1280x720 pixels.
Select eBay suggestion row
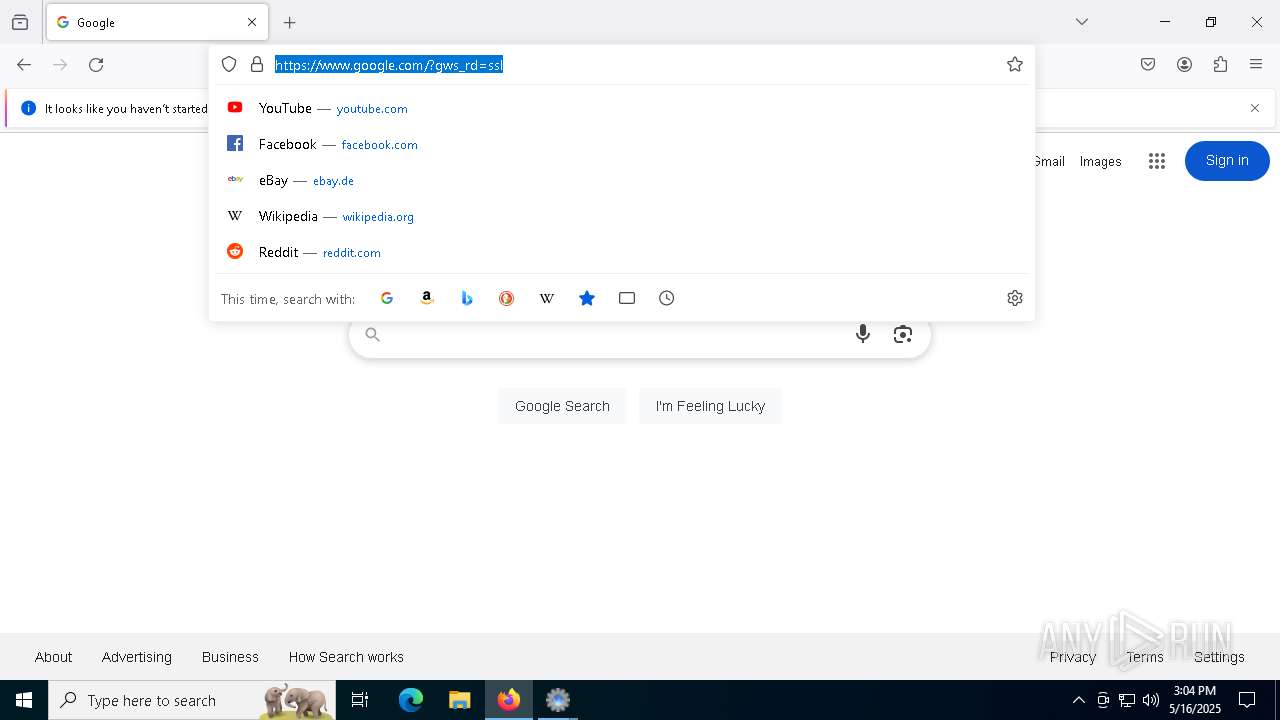point(622,180)
